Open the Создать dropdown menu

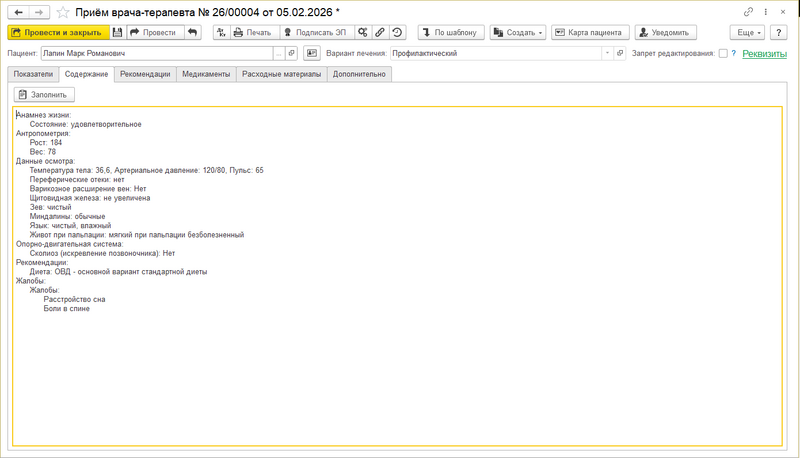tap(518, 32)
